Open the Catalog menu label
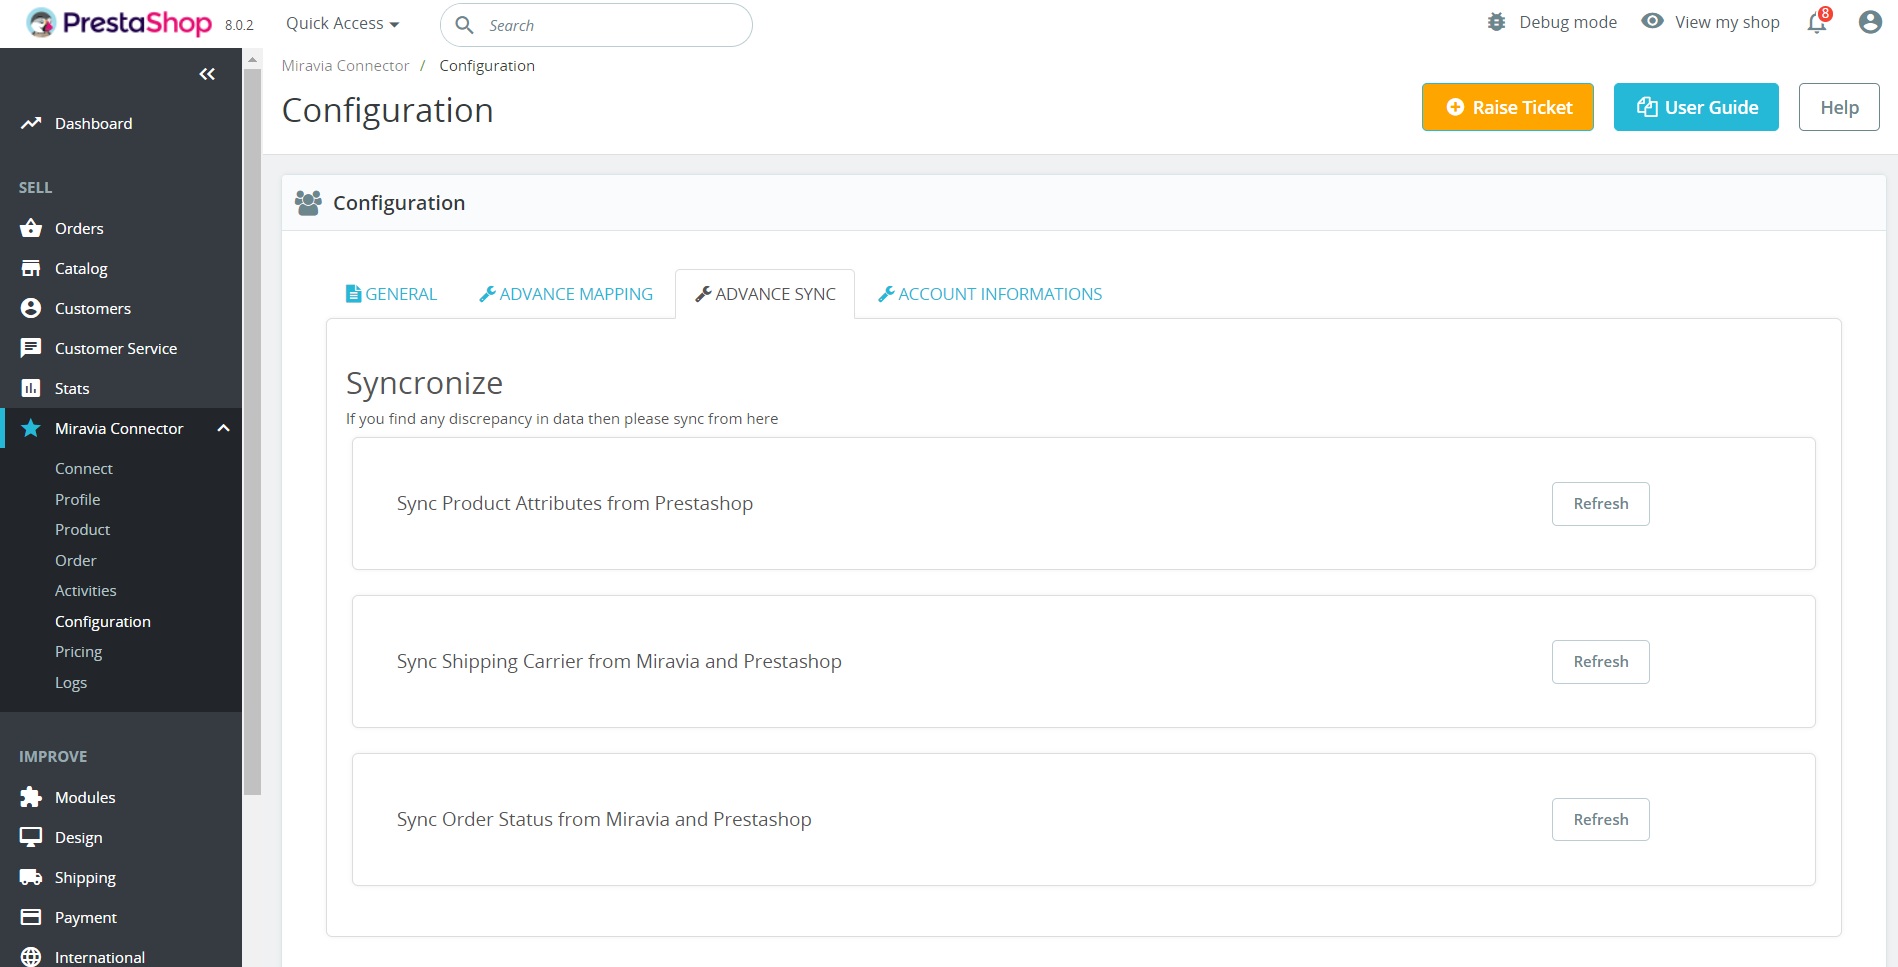1898x967 pixels. tap(81, 268)
